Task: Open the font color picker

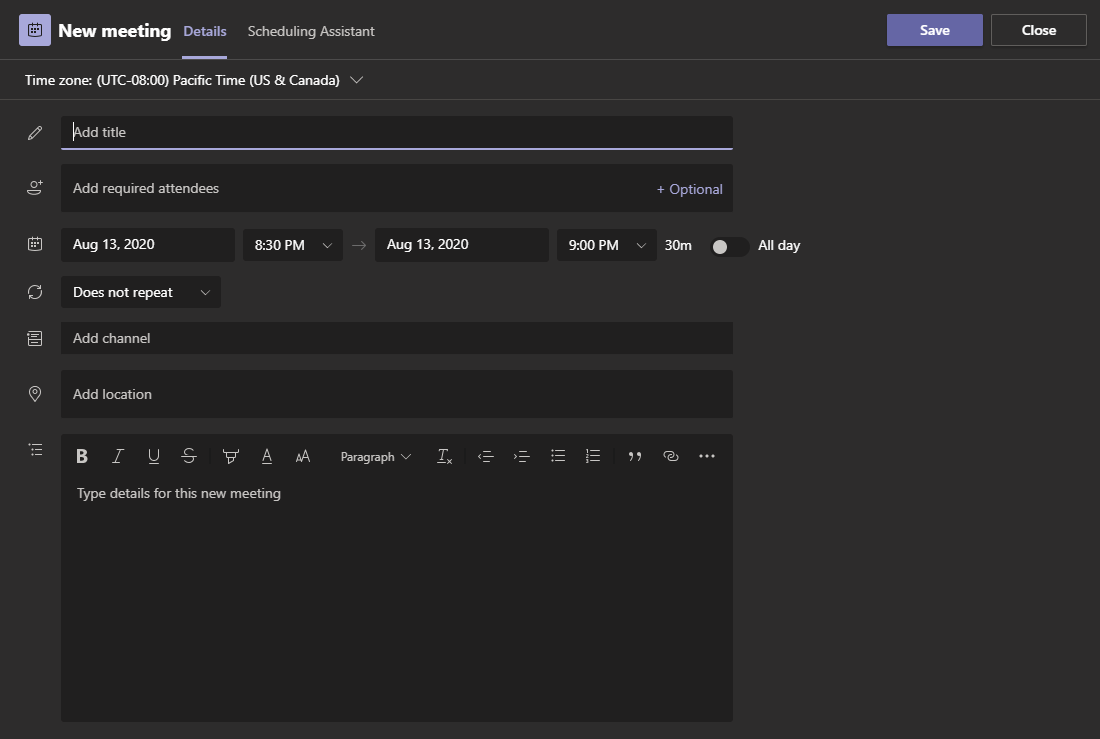Action: [267, 456]
